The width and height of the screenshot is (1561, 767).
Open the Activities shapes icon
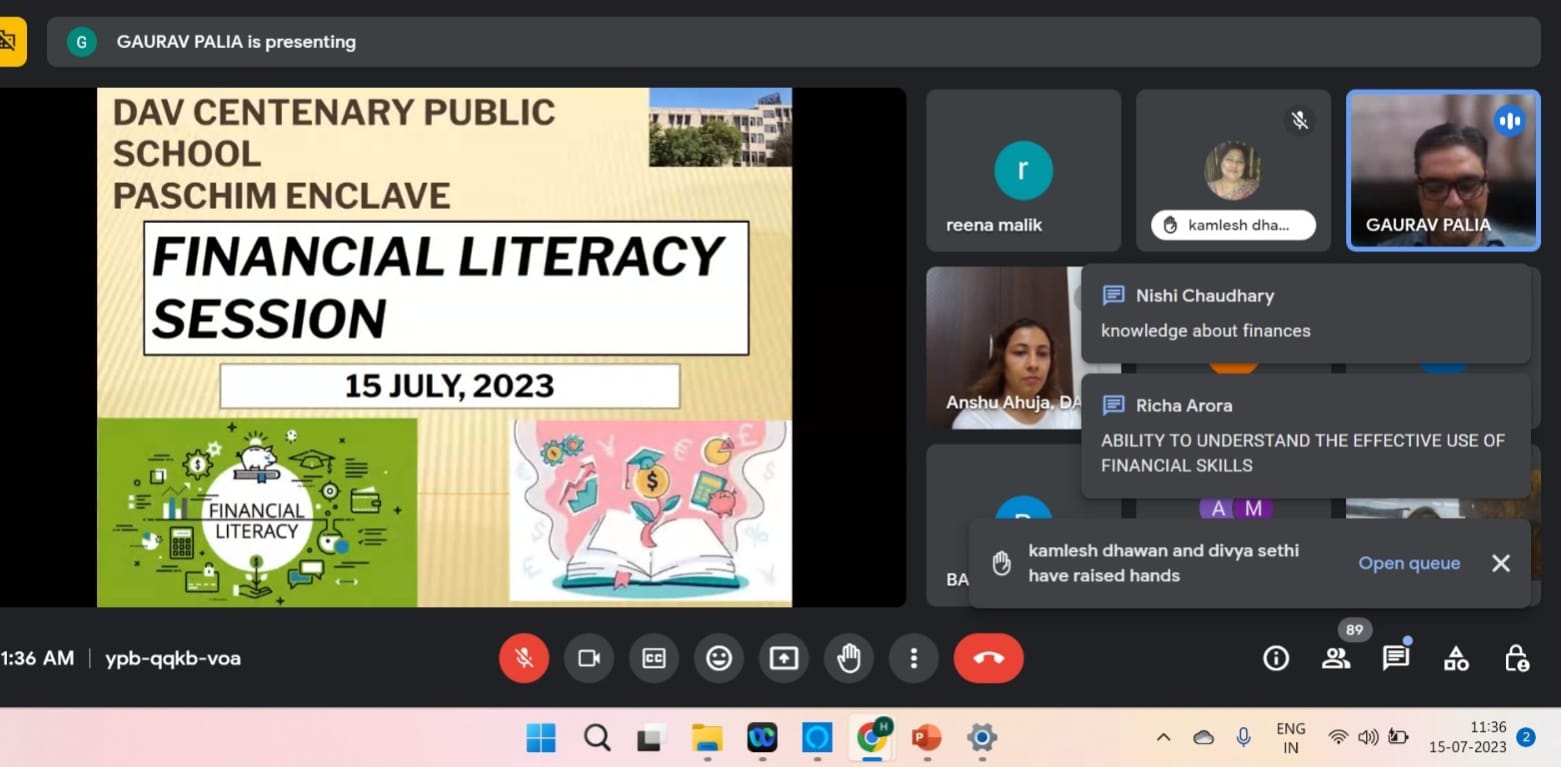[1456, 658]
